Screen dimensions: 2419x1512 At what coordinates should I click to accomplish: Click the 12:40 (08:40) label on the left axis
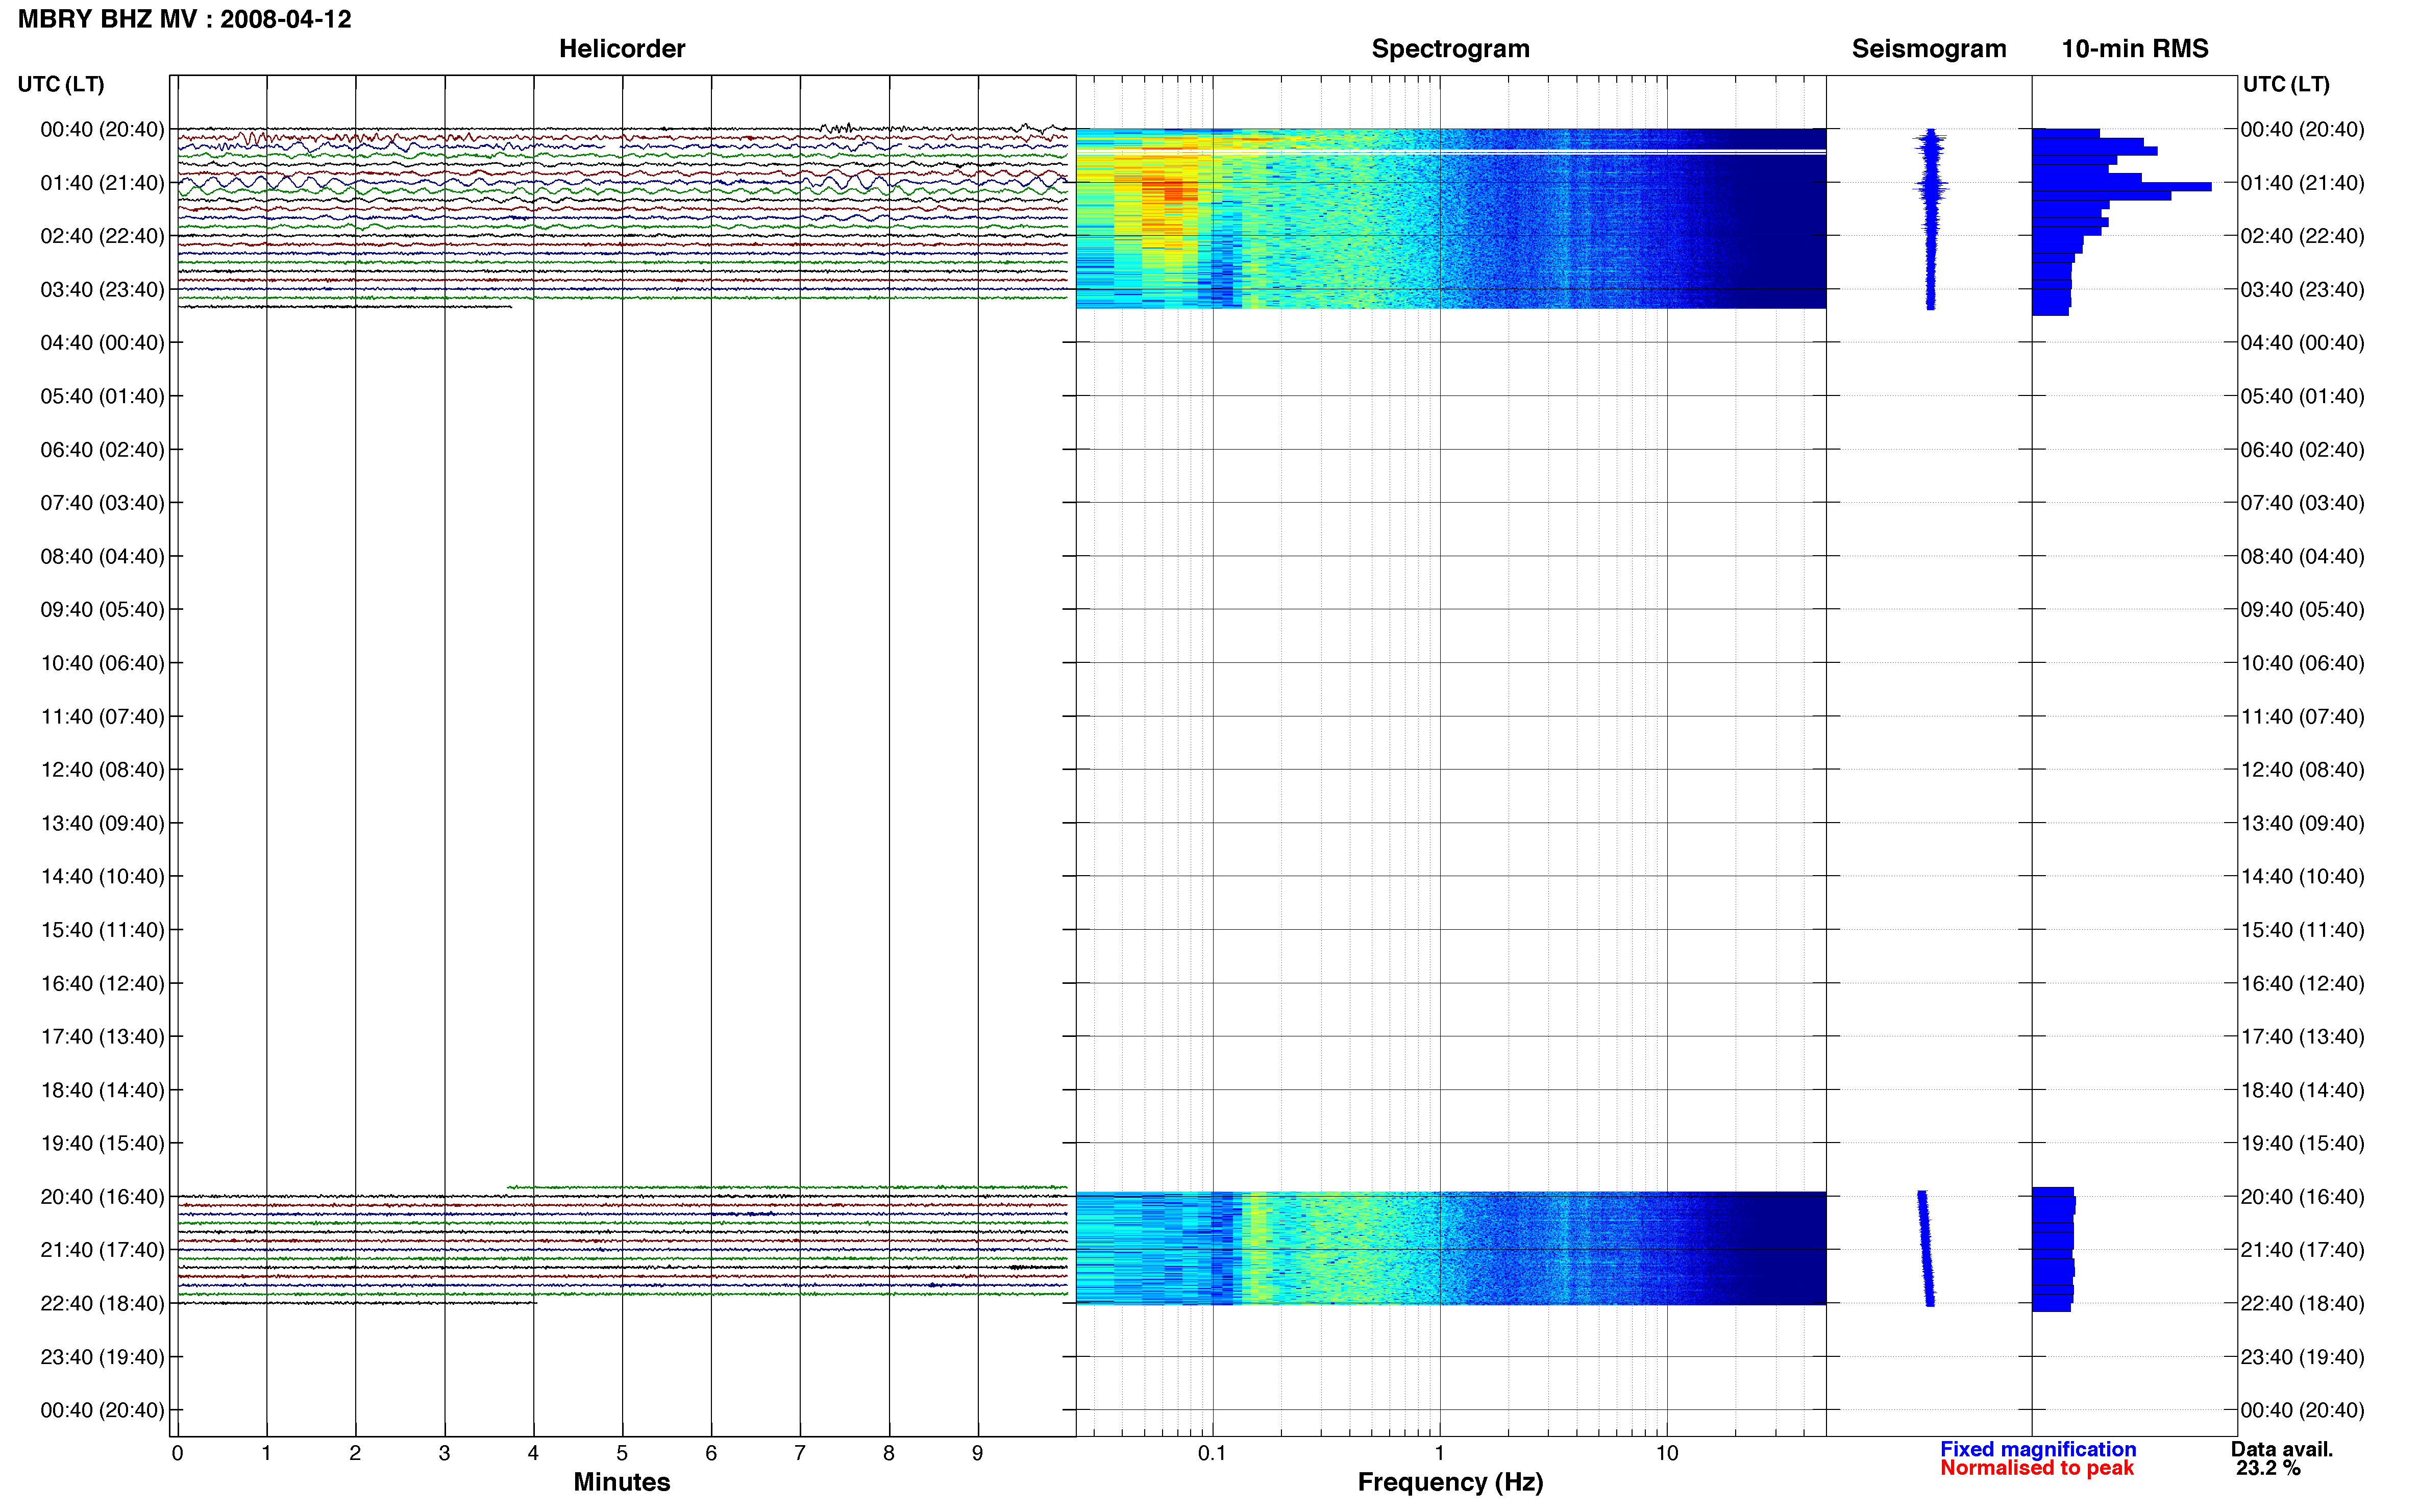pos(102,770)
